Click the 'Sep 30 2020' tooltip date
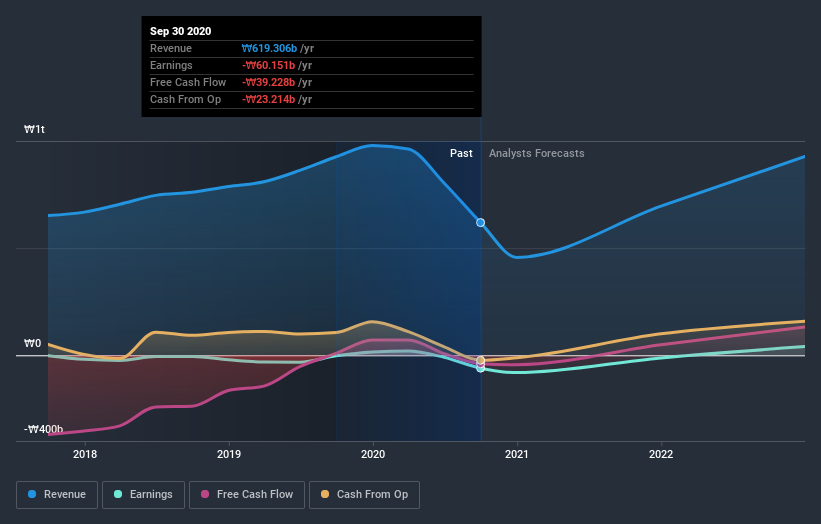Viewport: 821px width, 524px height. tap(181, 31)
